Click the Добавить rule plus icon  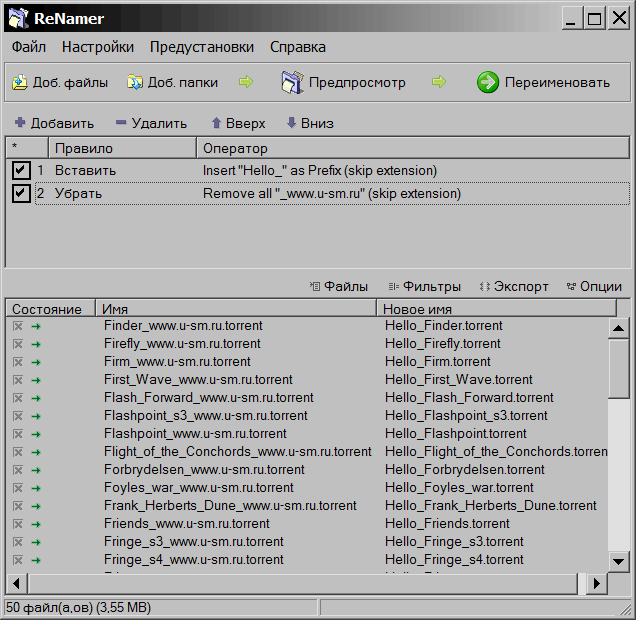20,123
